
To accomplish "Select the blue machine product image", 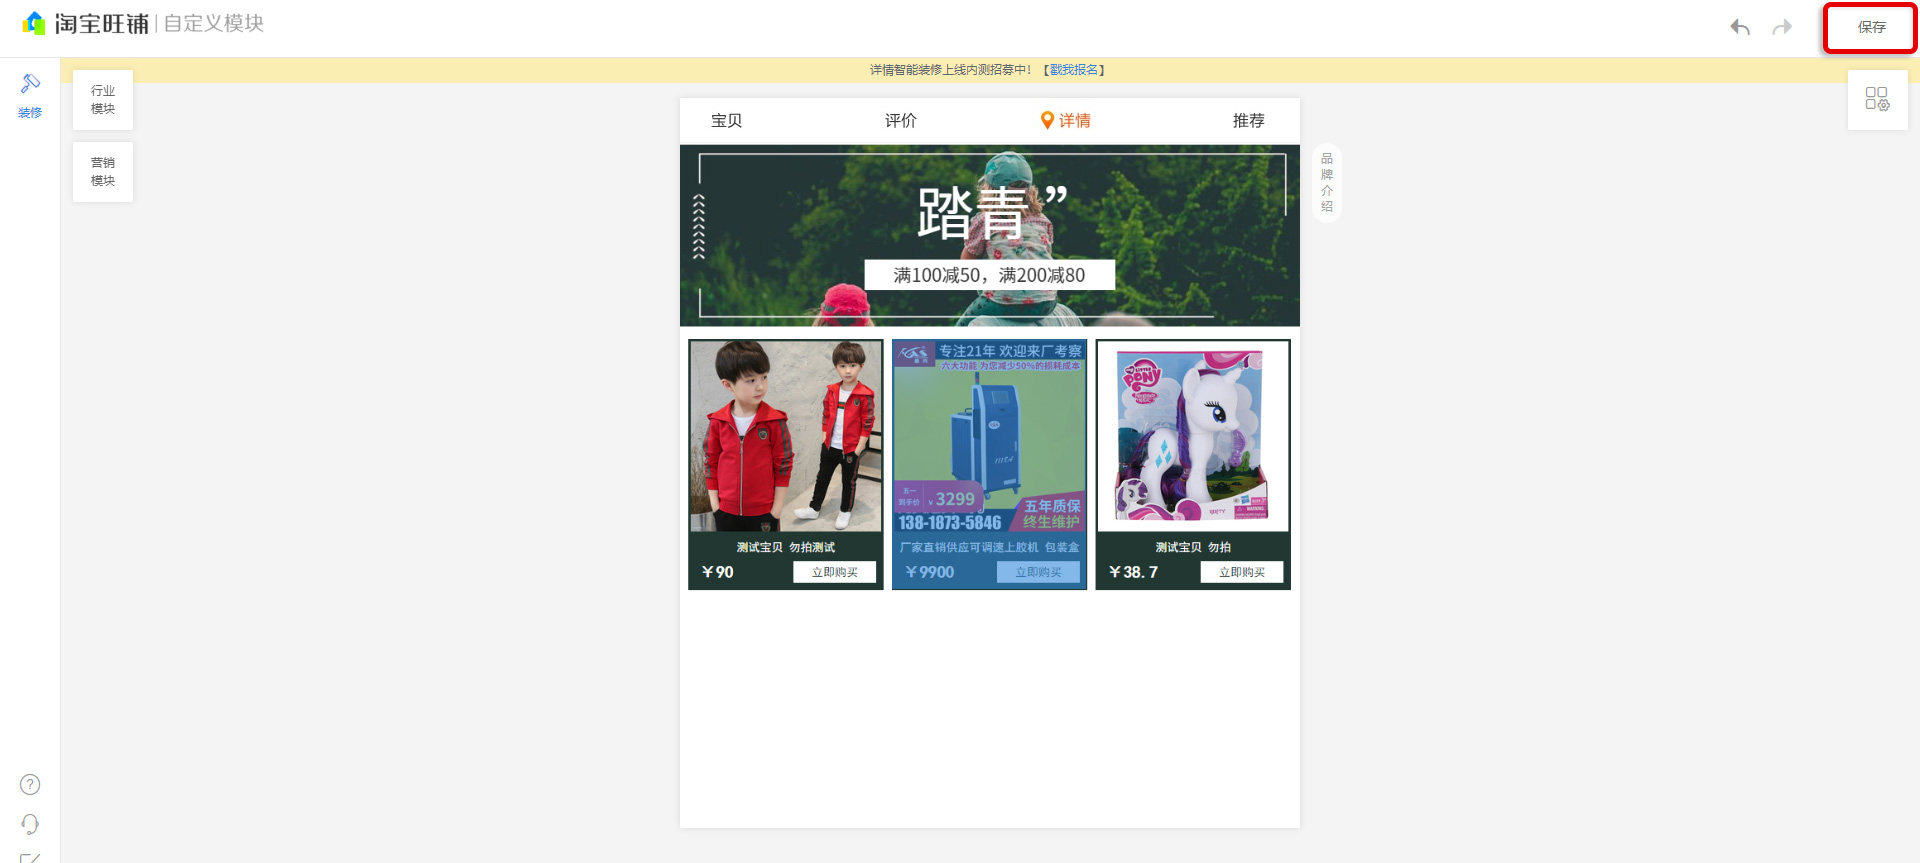I will point(990,436).
